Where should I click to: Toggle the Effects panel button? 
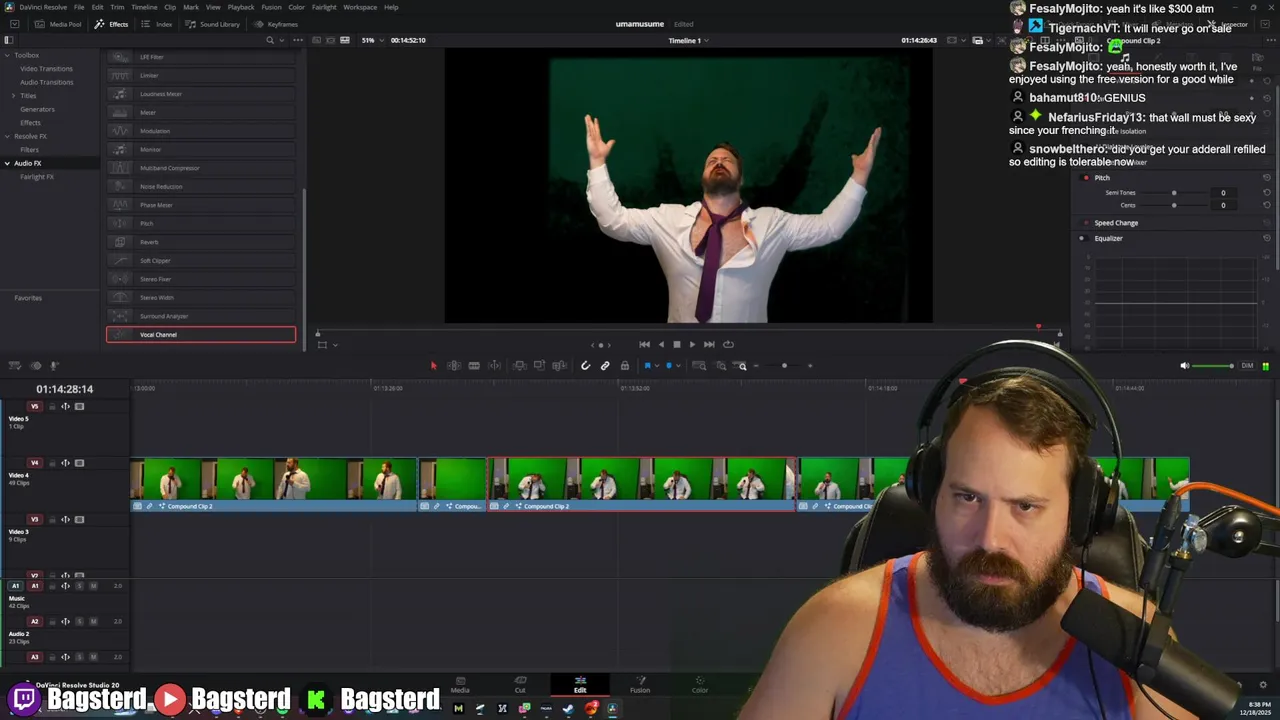click(112, 24)
